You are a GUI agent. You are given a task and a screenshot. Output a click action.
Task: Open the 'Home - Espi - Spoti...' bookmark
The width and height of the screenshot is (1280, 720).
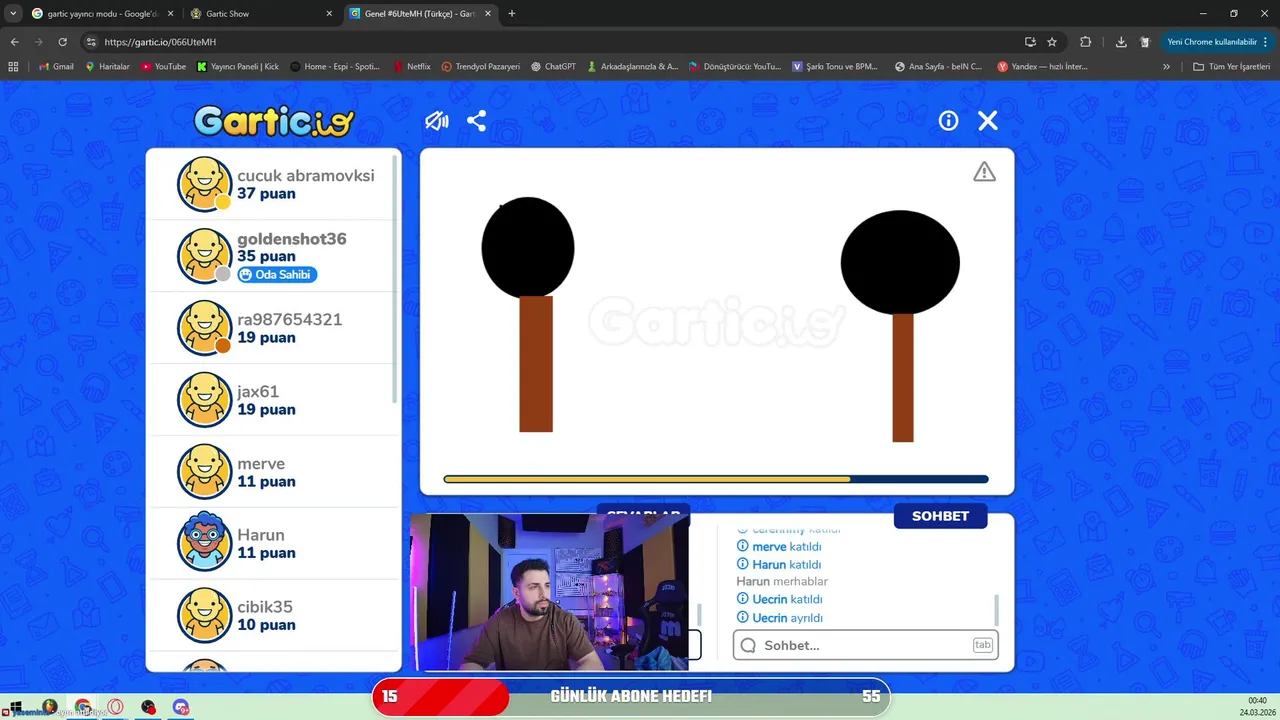[335, 66]
